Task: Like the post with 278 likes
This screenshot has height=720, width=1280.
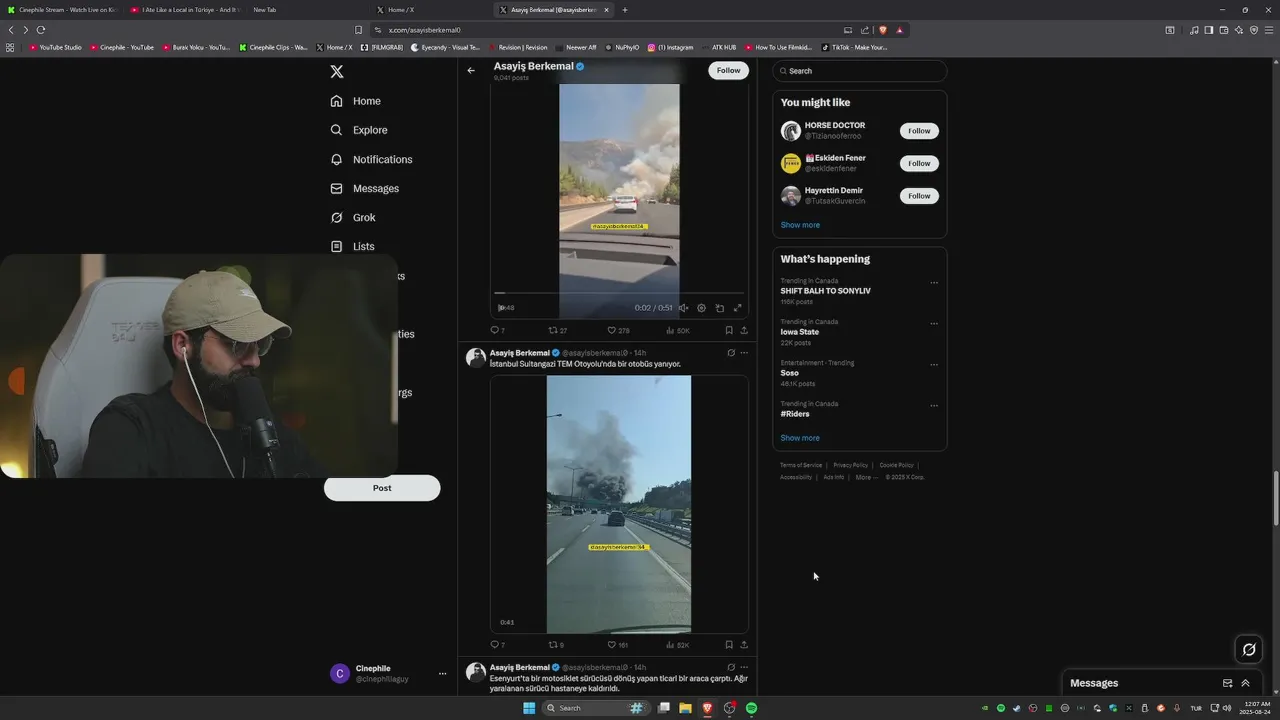Action: [x=618, y=330]
